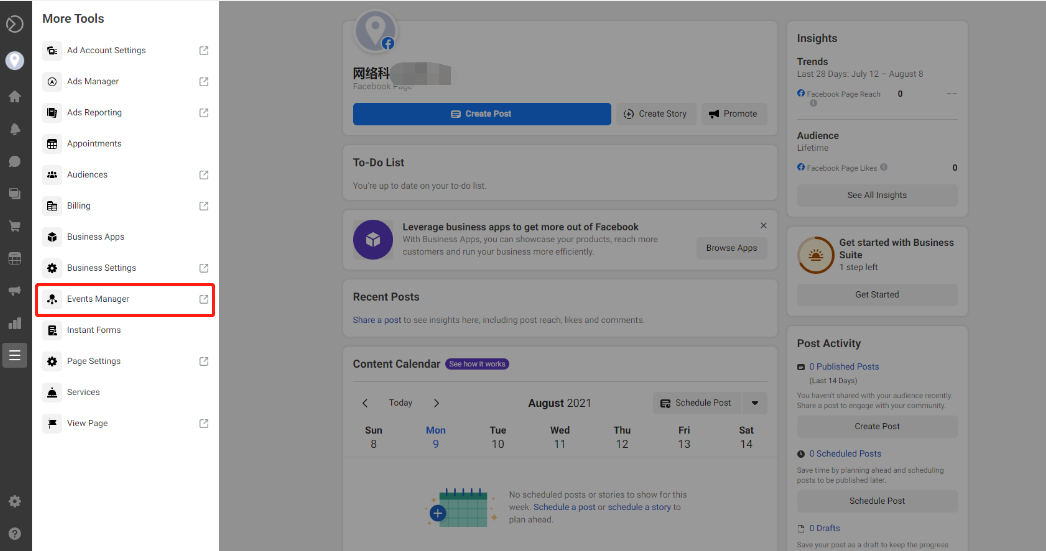Click Get Started button

click(x=877, y=295)
